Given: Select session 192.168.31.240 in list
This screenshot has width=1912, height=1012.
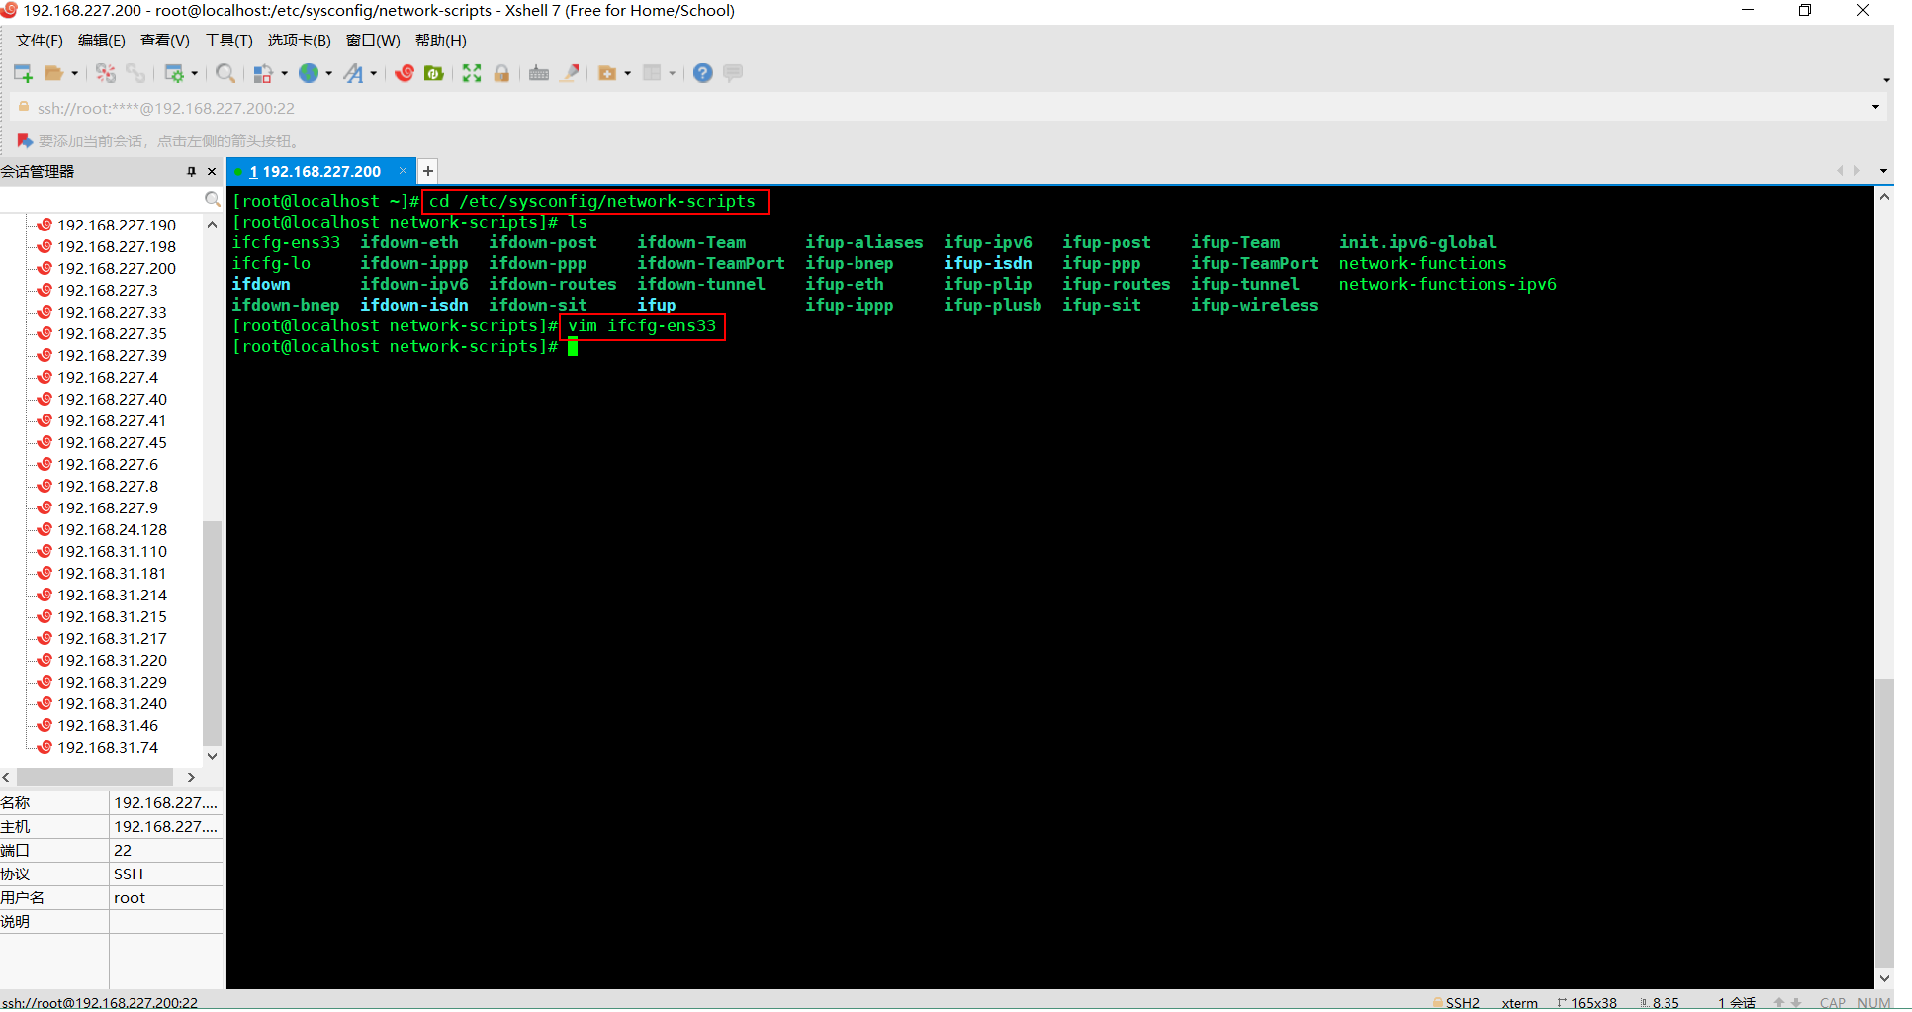Looking at the screenshot, I should tap(112, 703).
